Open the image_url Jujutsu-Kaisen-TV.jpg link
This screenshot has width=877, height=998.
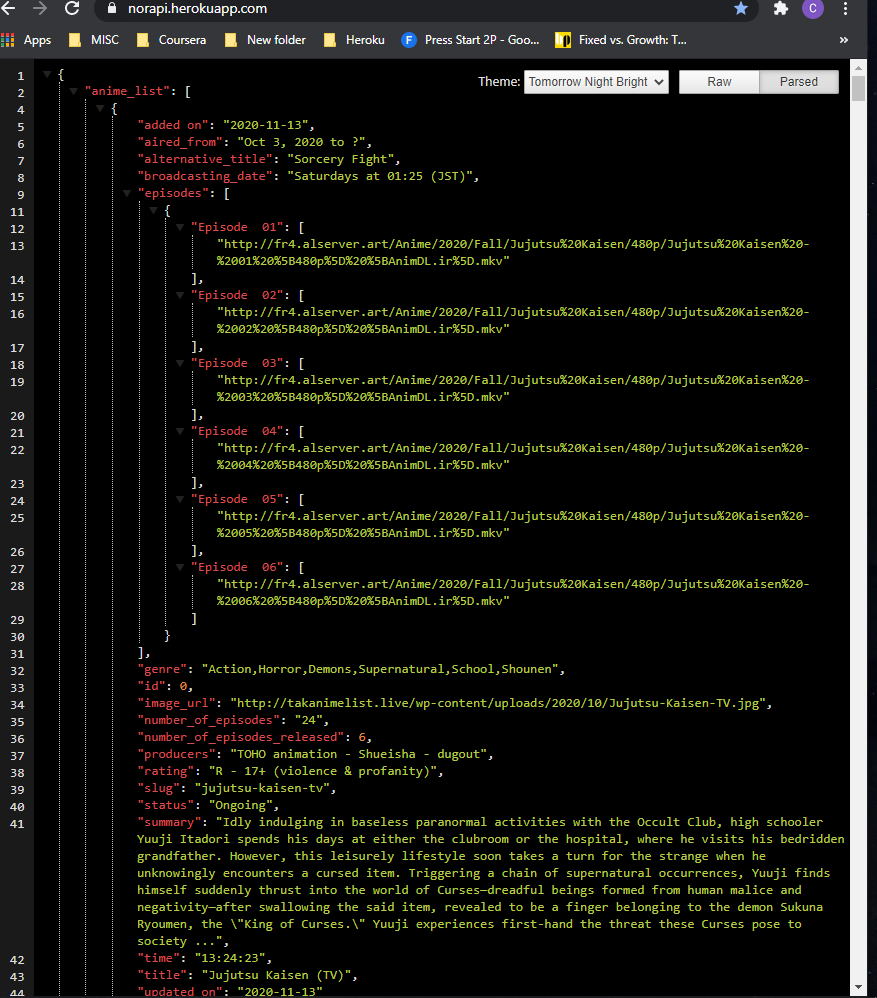coord(501,703)
